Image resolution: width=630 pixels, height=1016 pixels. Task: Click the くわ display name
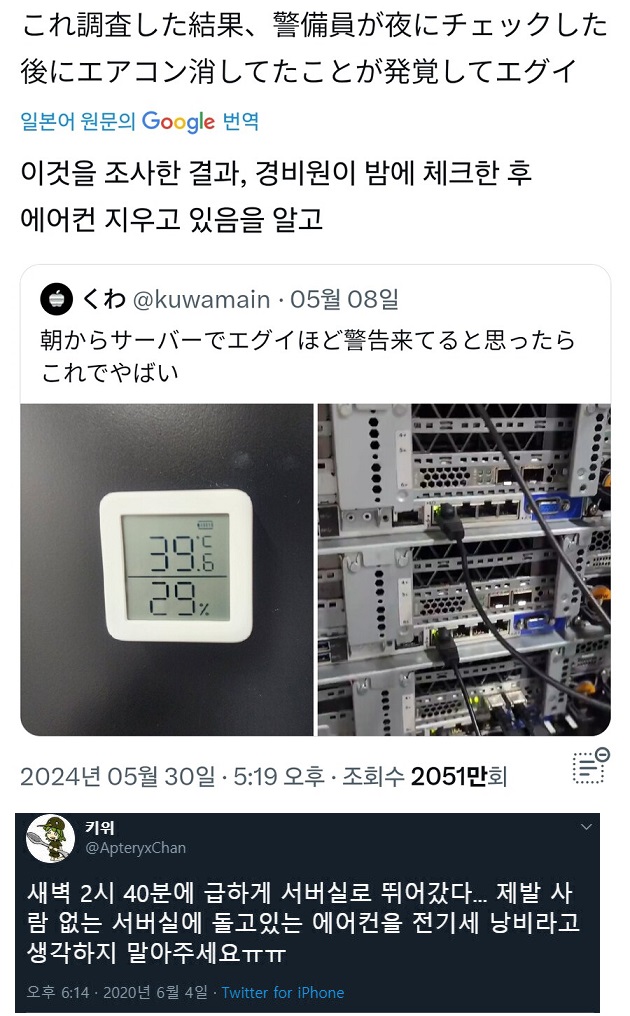104,299
